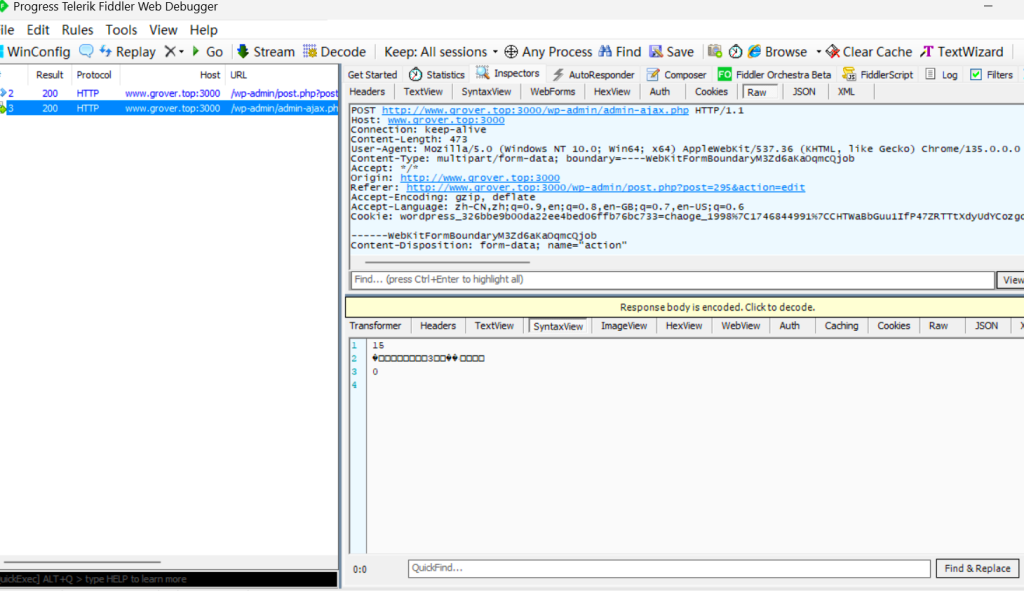This screenshot has width=1024, height=591.
Task: Click the admin-ajax.php POST URL link
Action: coord(535,110)
